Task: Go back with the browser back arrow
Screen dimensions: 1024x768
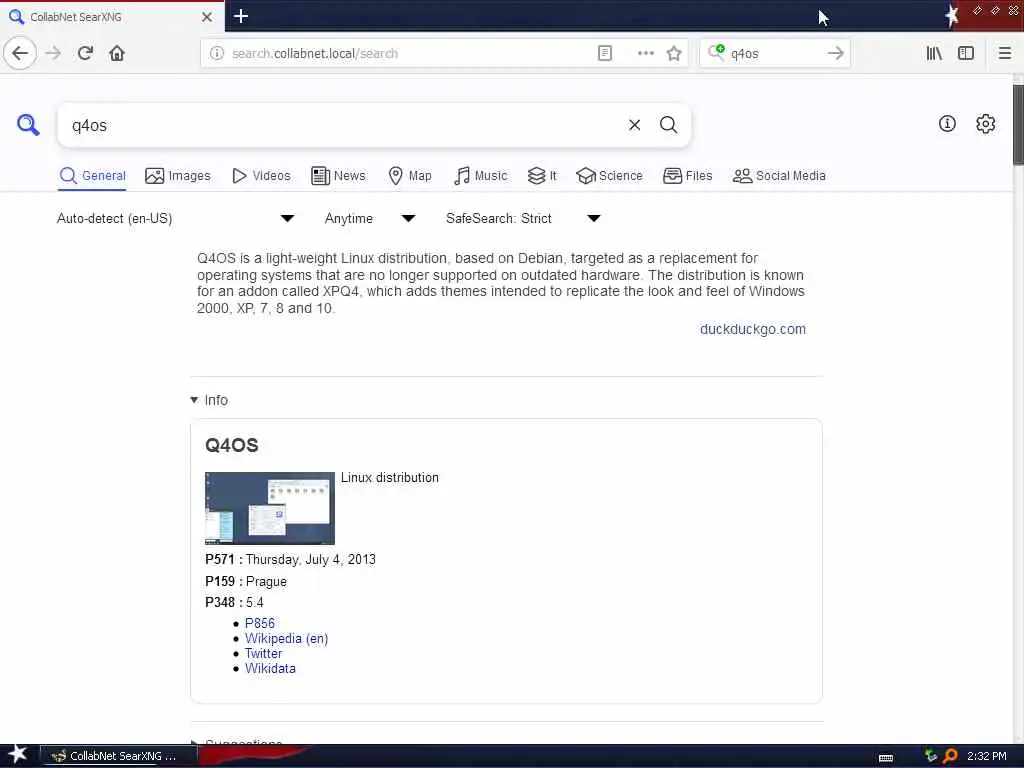Action: (x=20, y=53)
